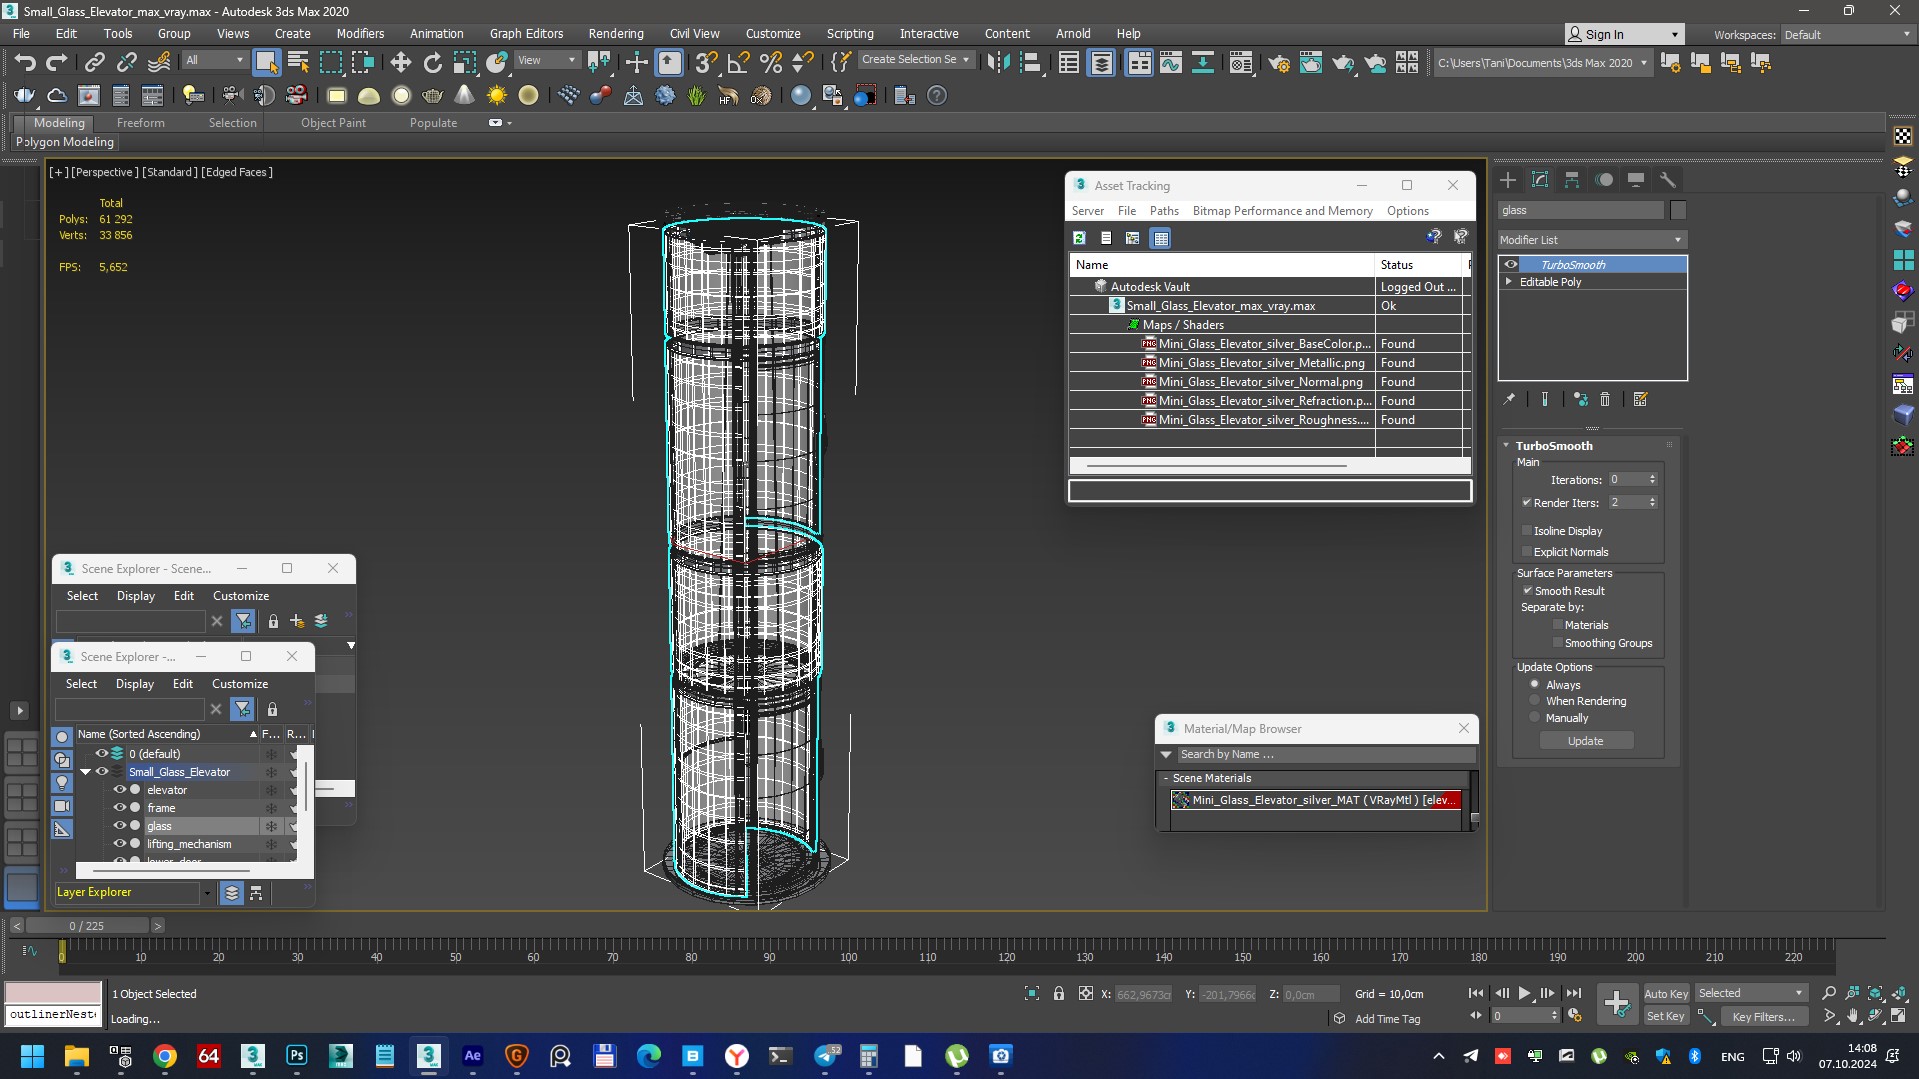
Task: Switch to the Freeform ribbon tab
Action: pos(140,123)
